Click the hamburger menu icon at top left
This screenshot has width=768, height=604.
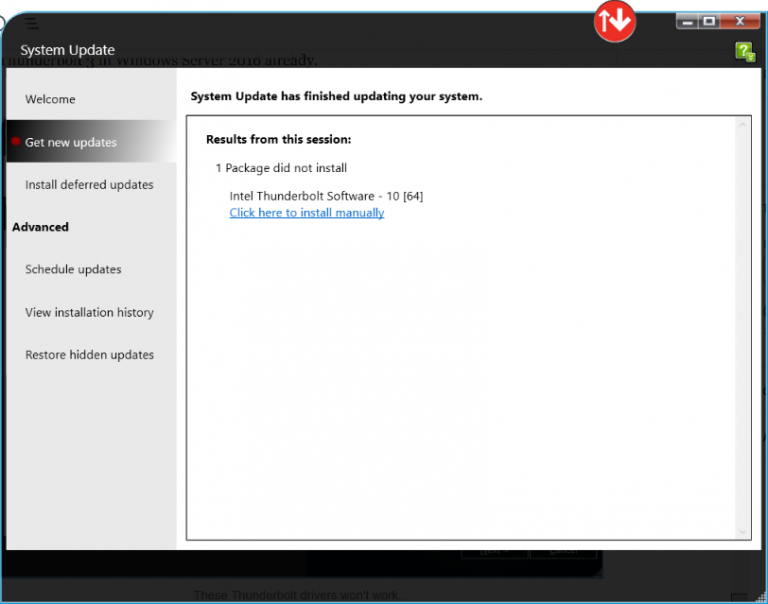click(x=32, y=23)
